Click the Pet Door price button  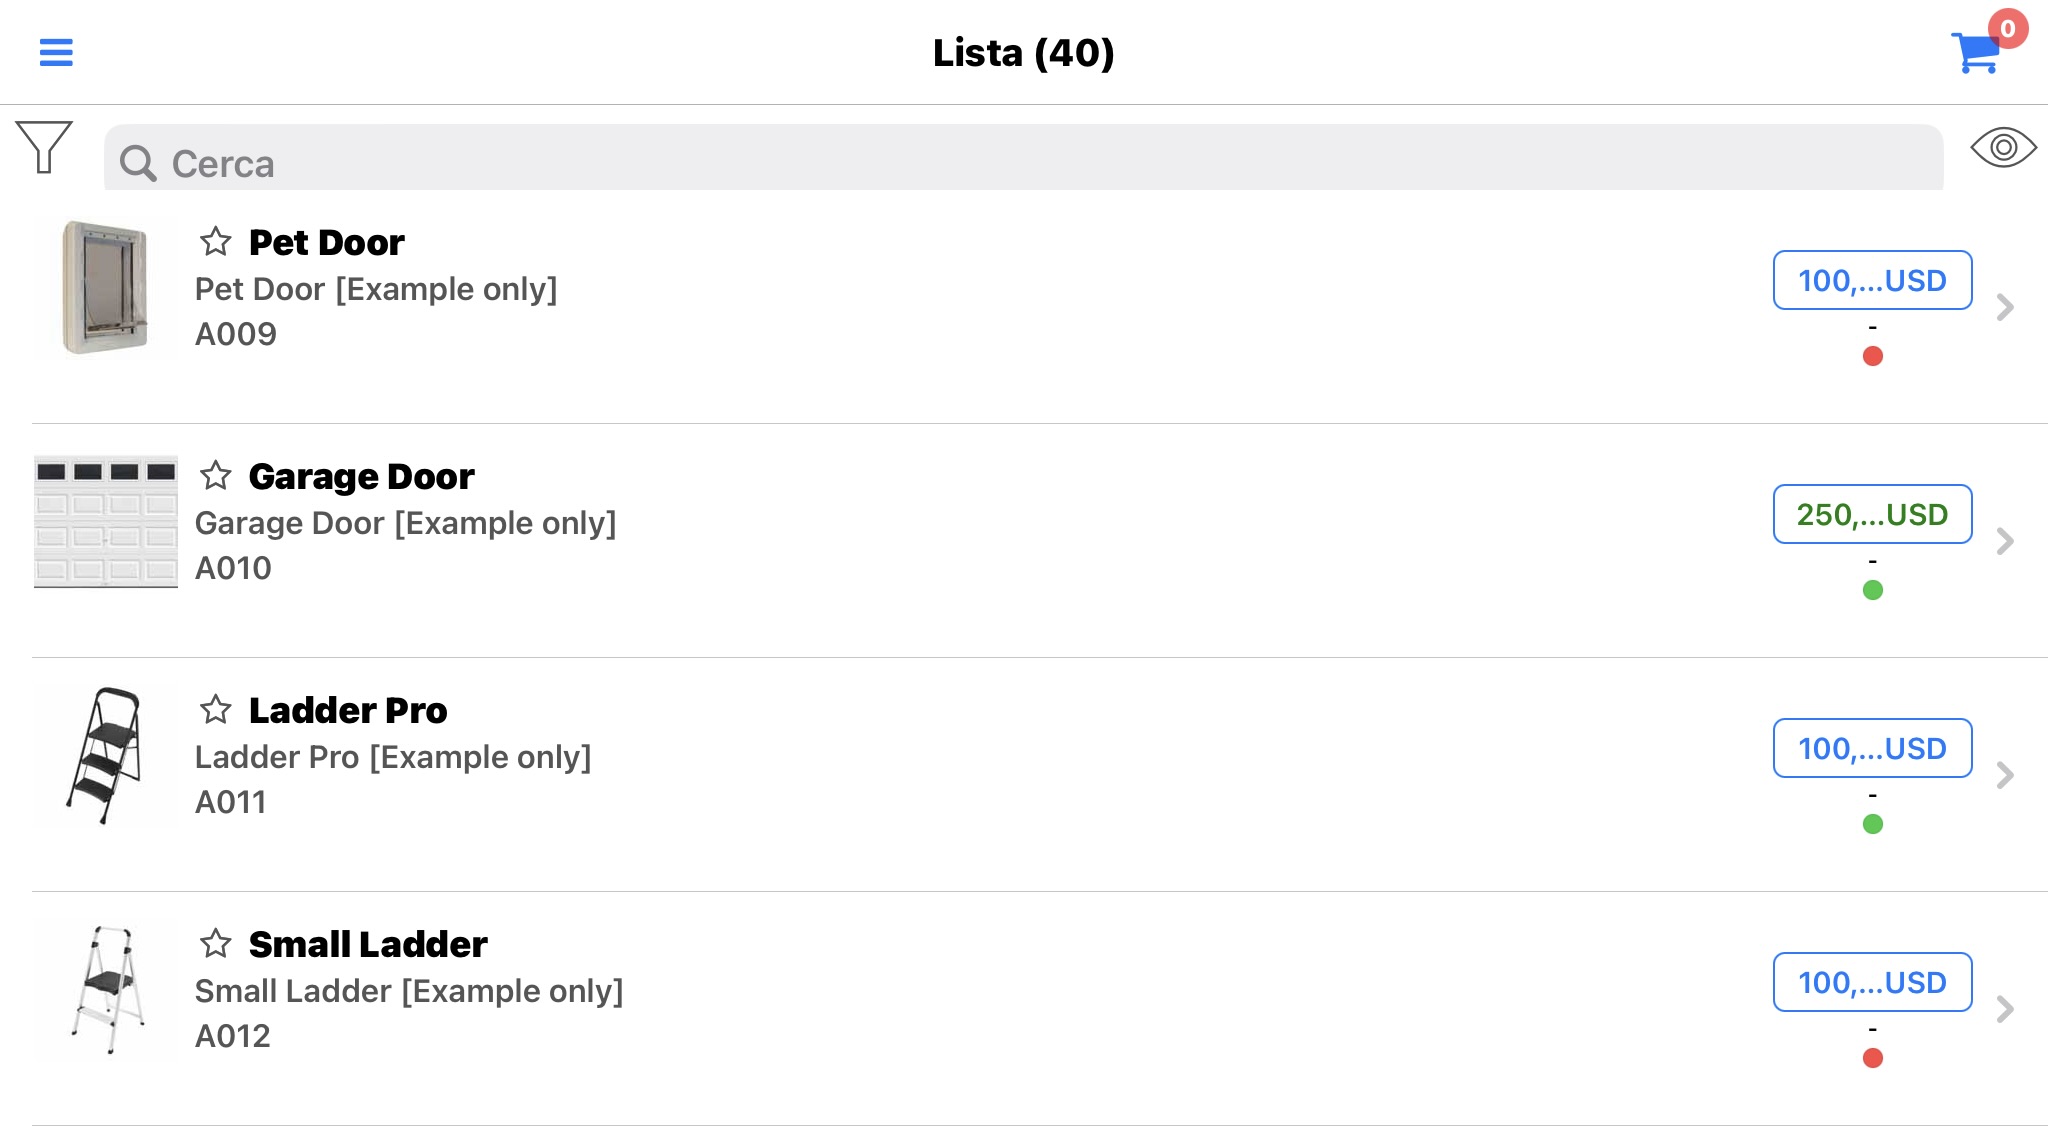coord(1872,280)
